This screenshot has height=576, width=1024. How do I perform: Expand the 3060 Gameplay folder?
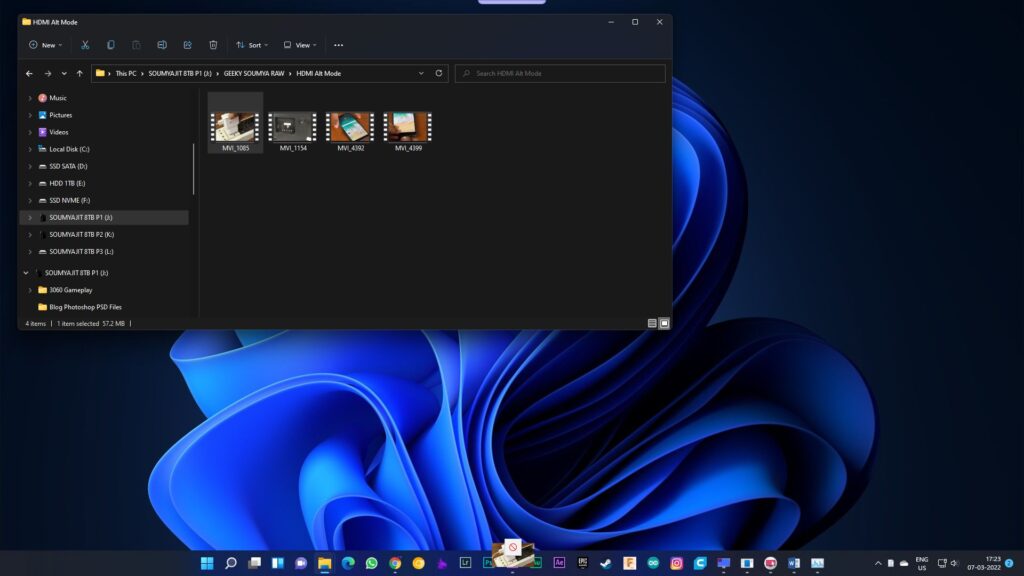(x=29, y=290)
